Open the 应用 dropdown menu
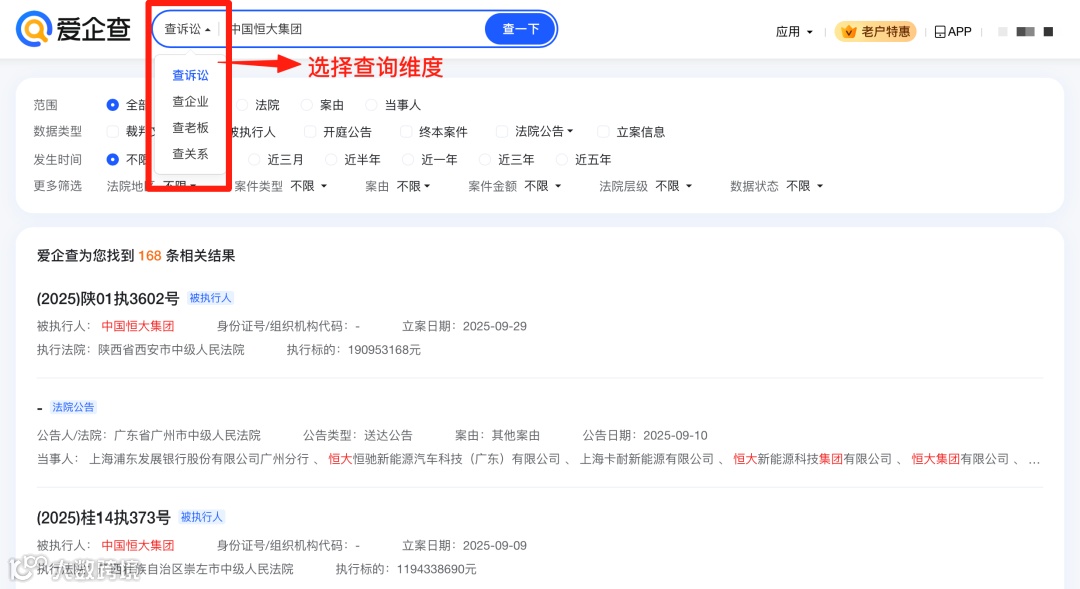The image size is (1080, 589). click(793, 32)
